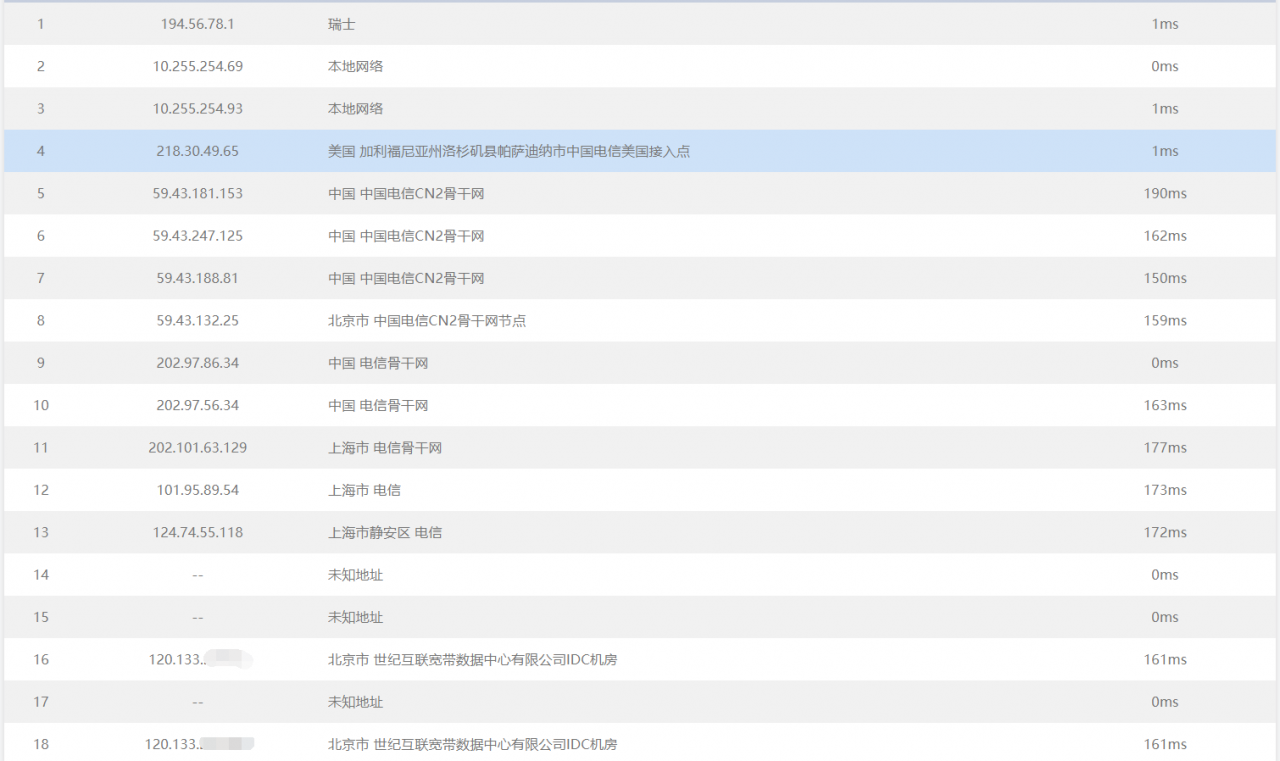
Task: Click IP 202.97.86.34 in hop 9
Action: point(198,363)
